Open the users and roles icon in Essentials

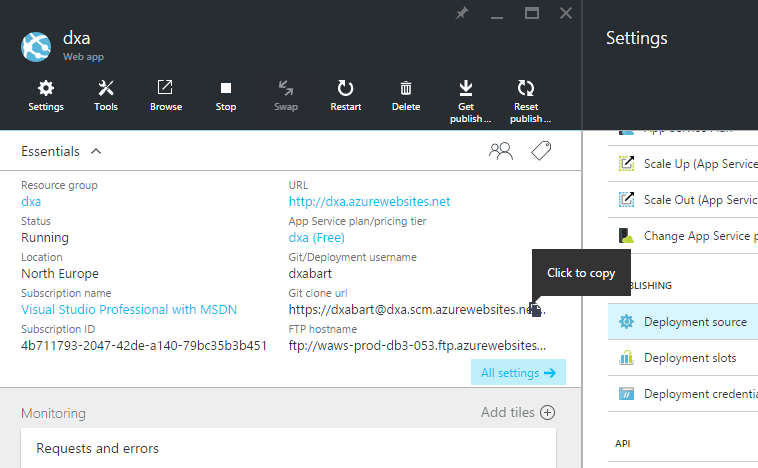500,151
